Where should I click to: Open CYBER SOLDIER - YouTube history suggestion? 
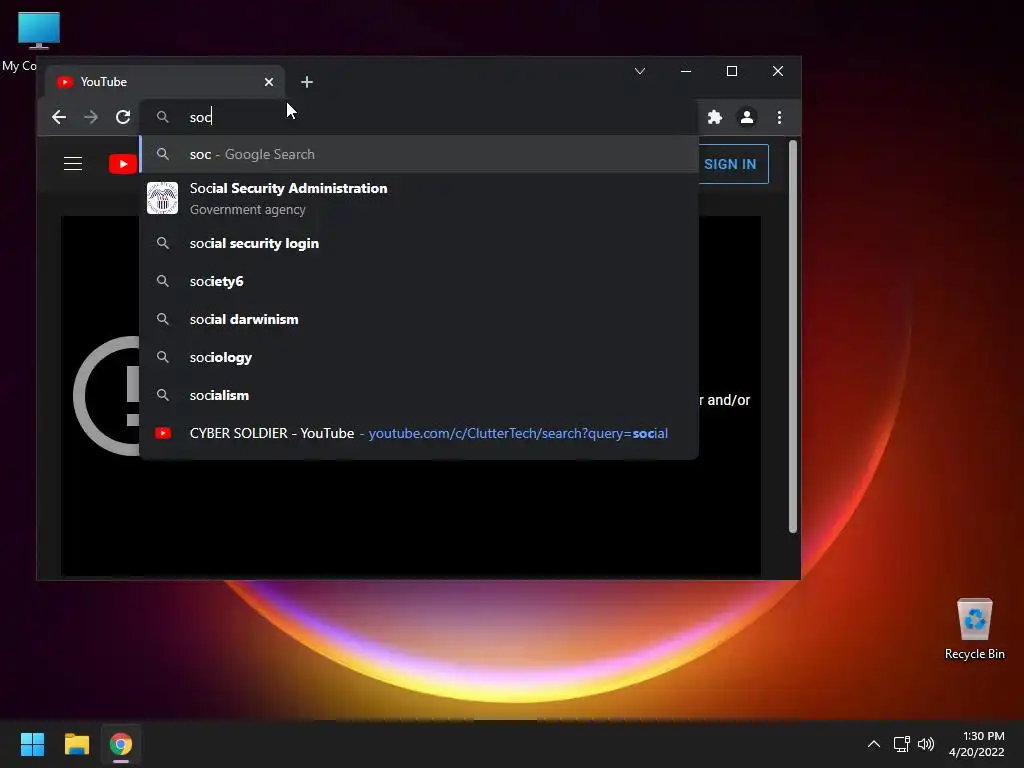tap(419, 433)
